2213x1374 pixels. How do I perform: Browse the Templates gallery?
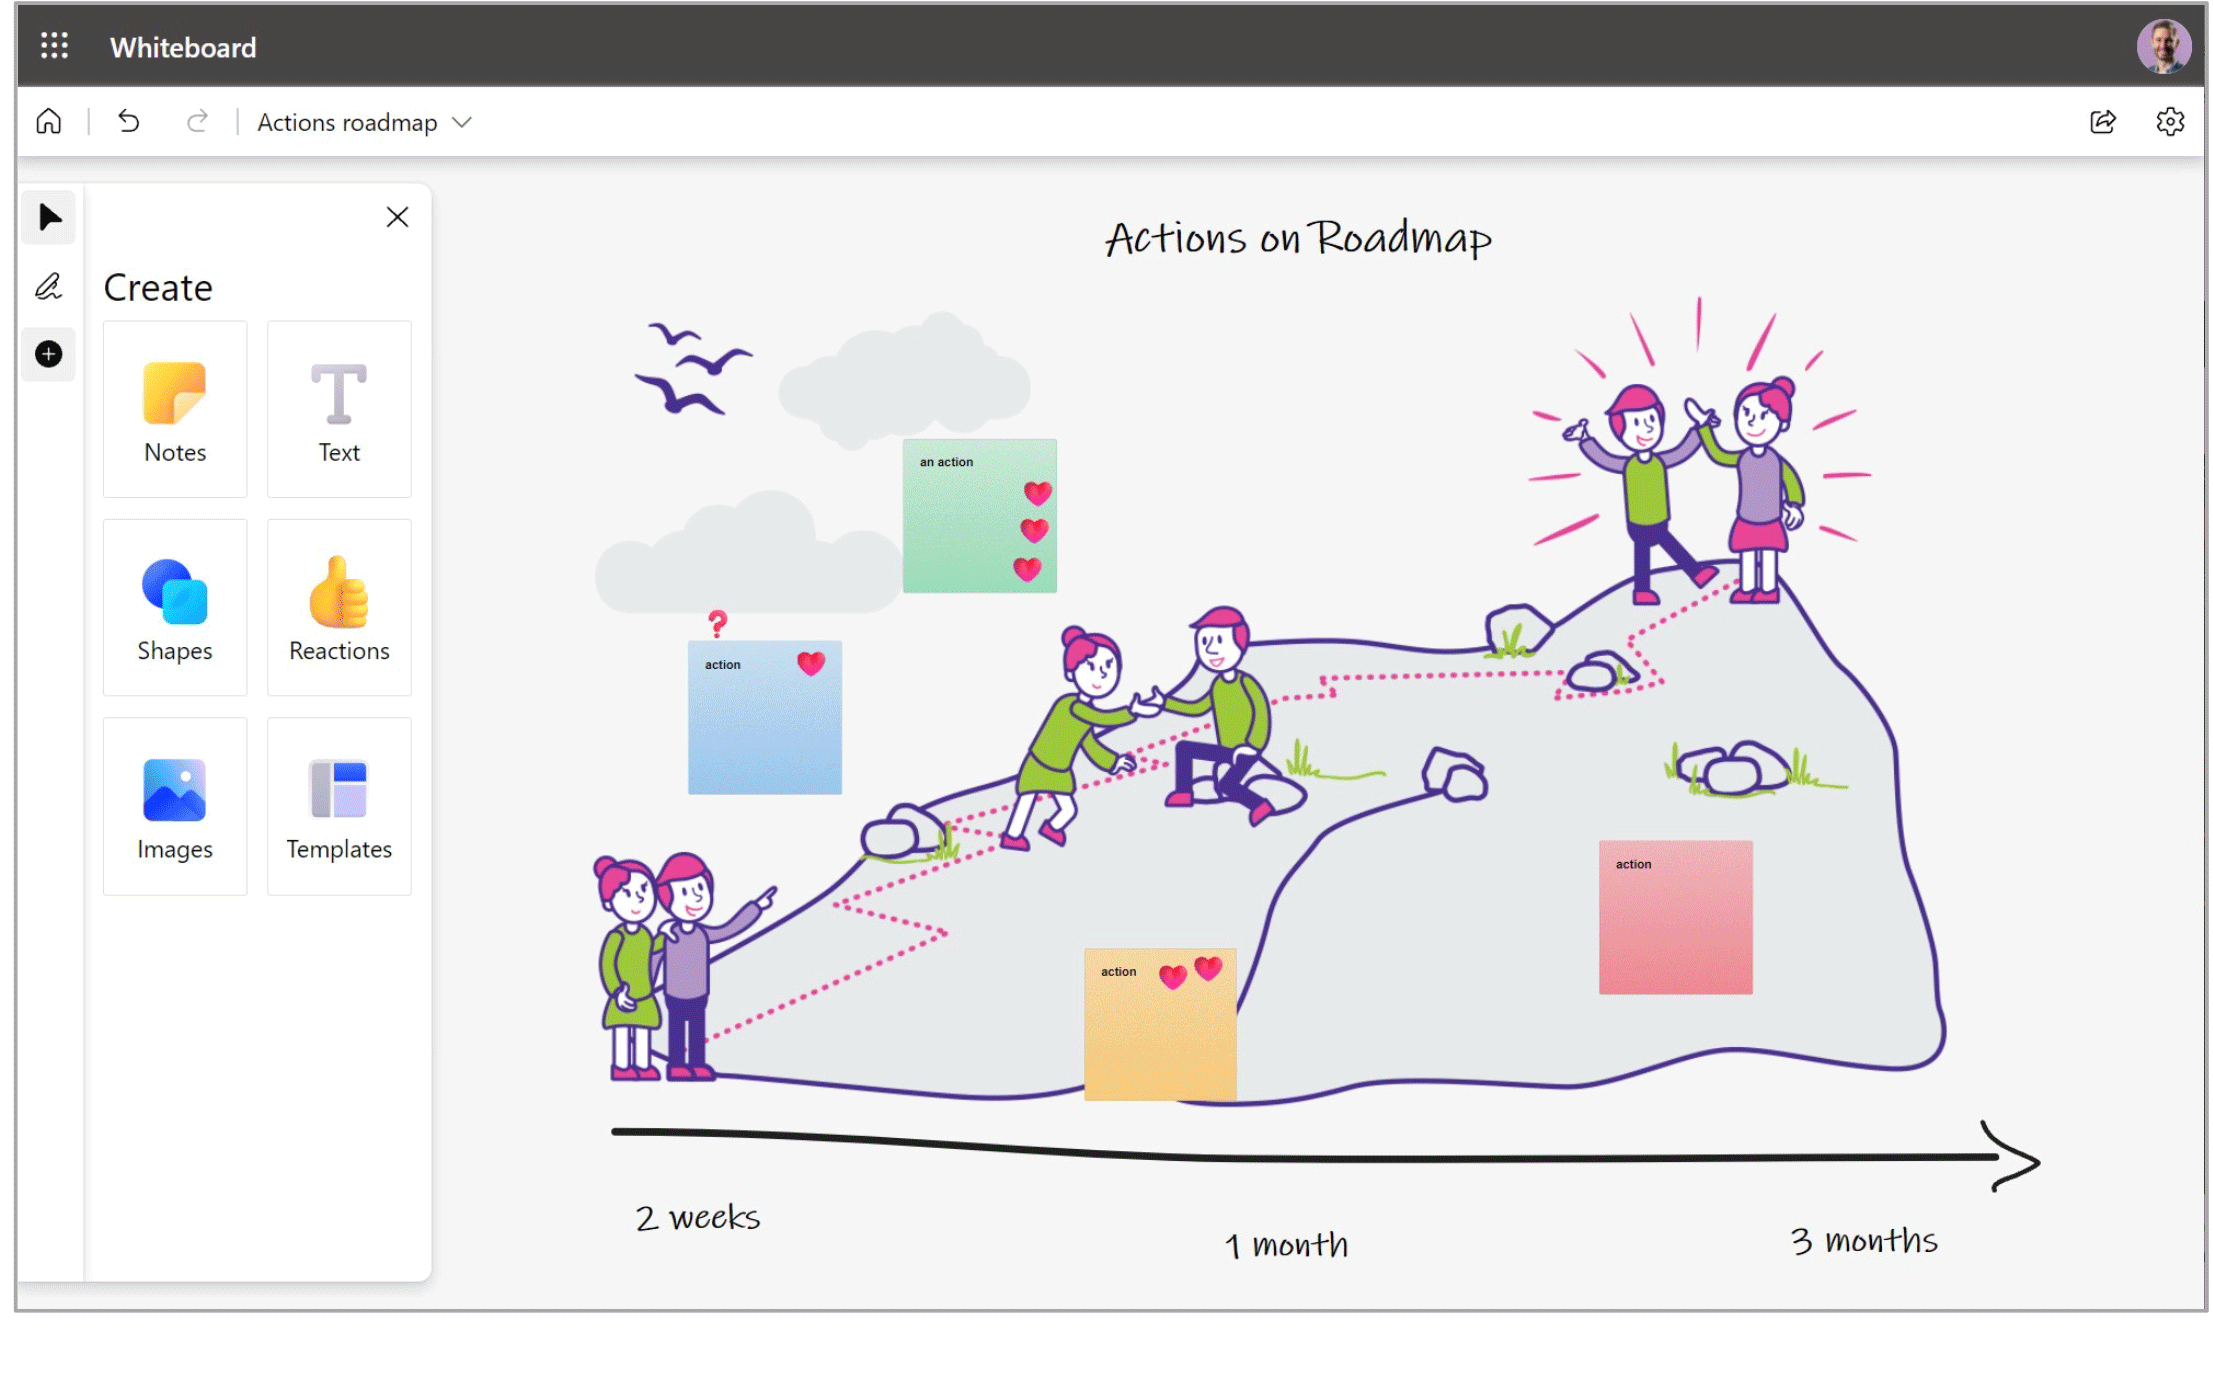339,806
